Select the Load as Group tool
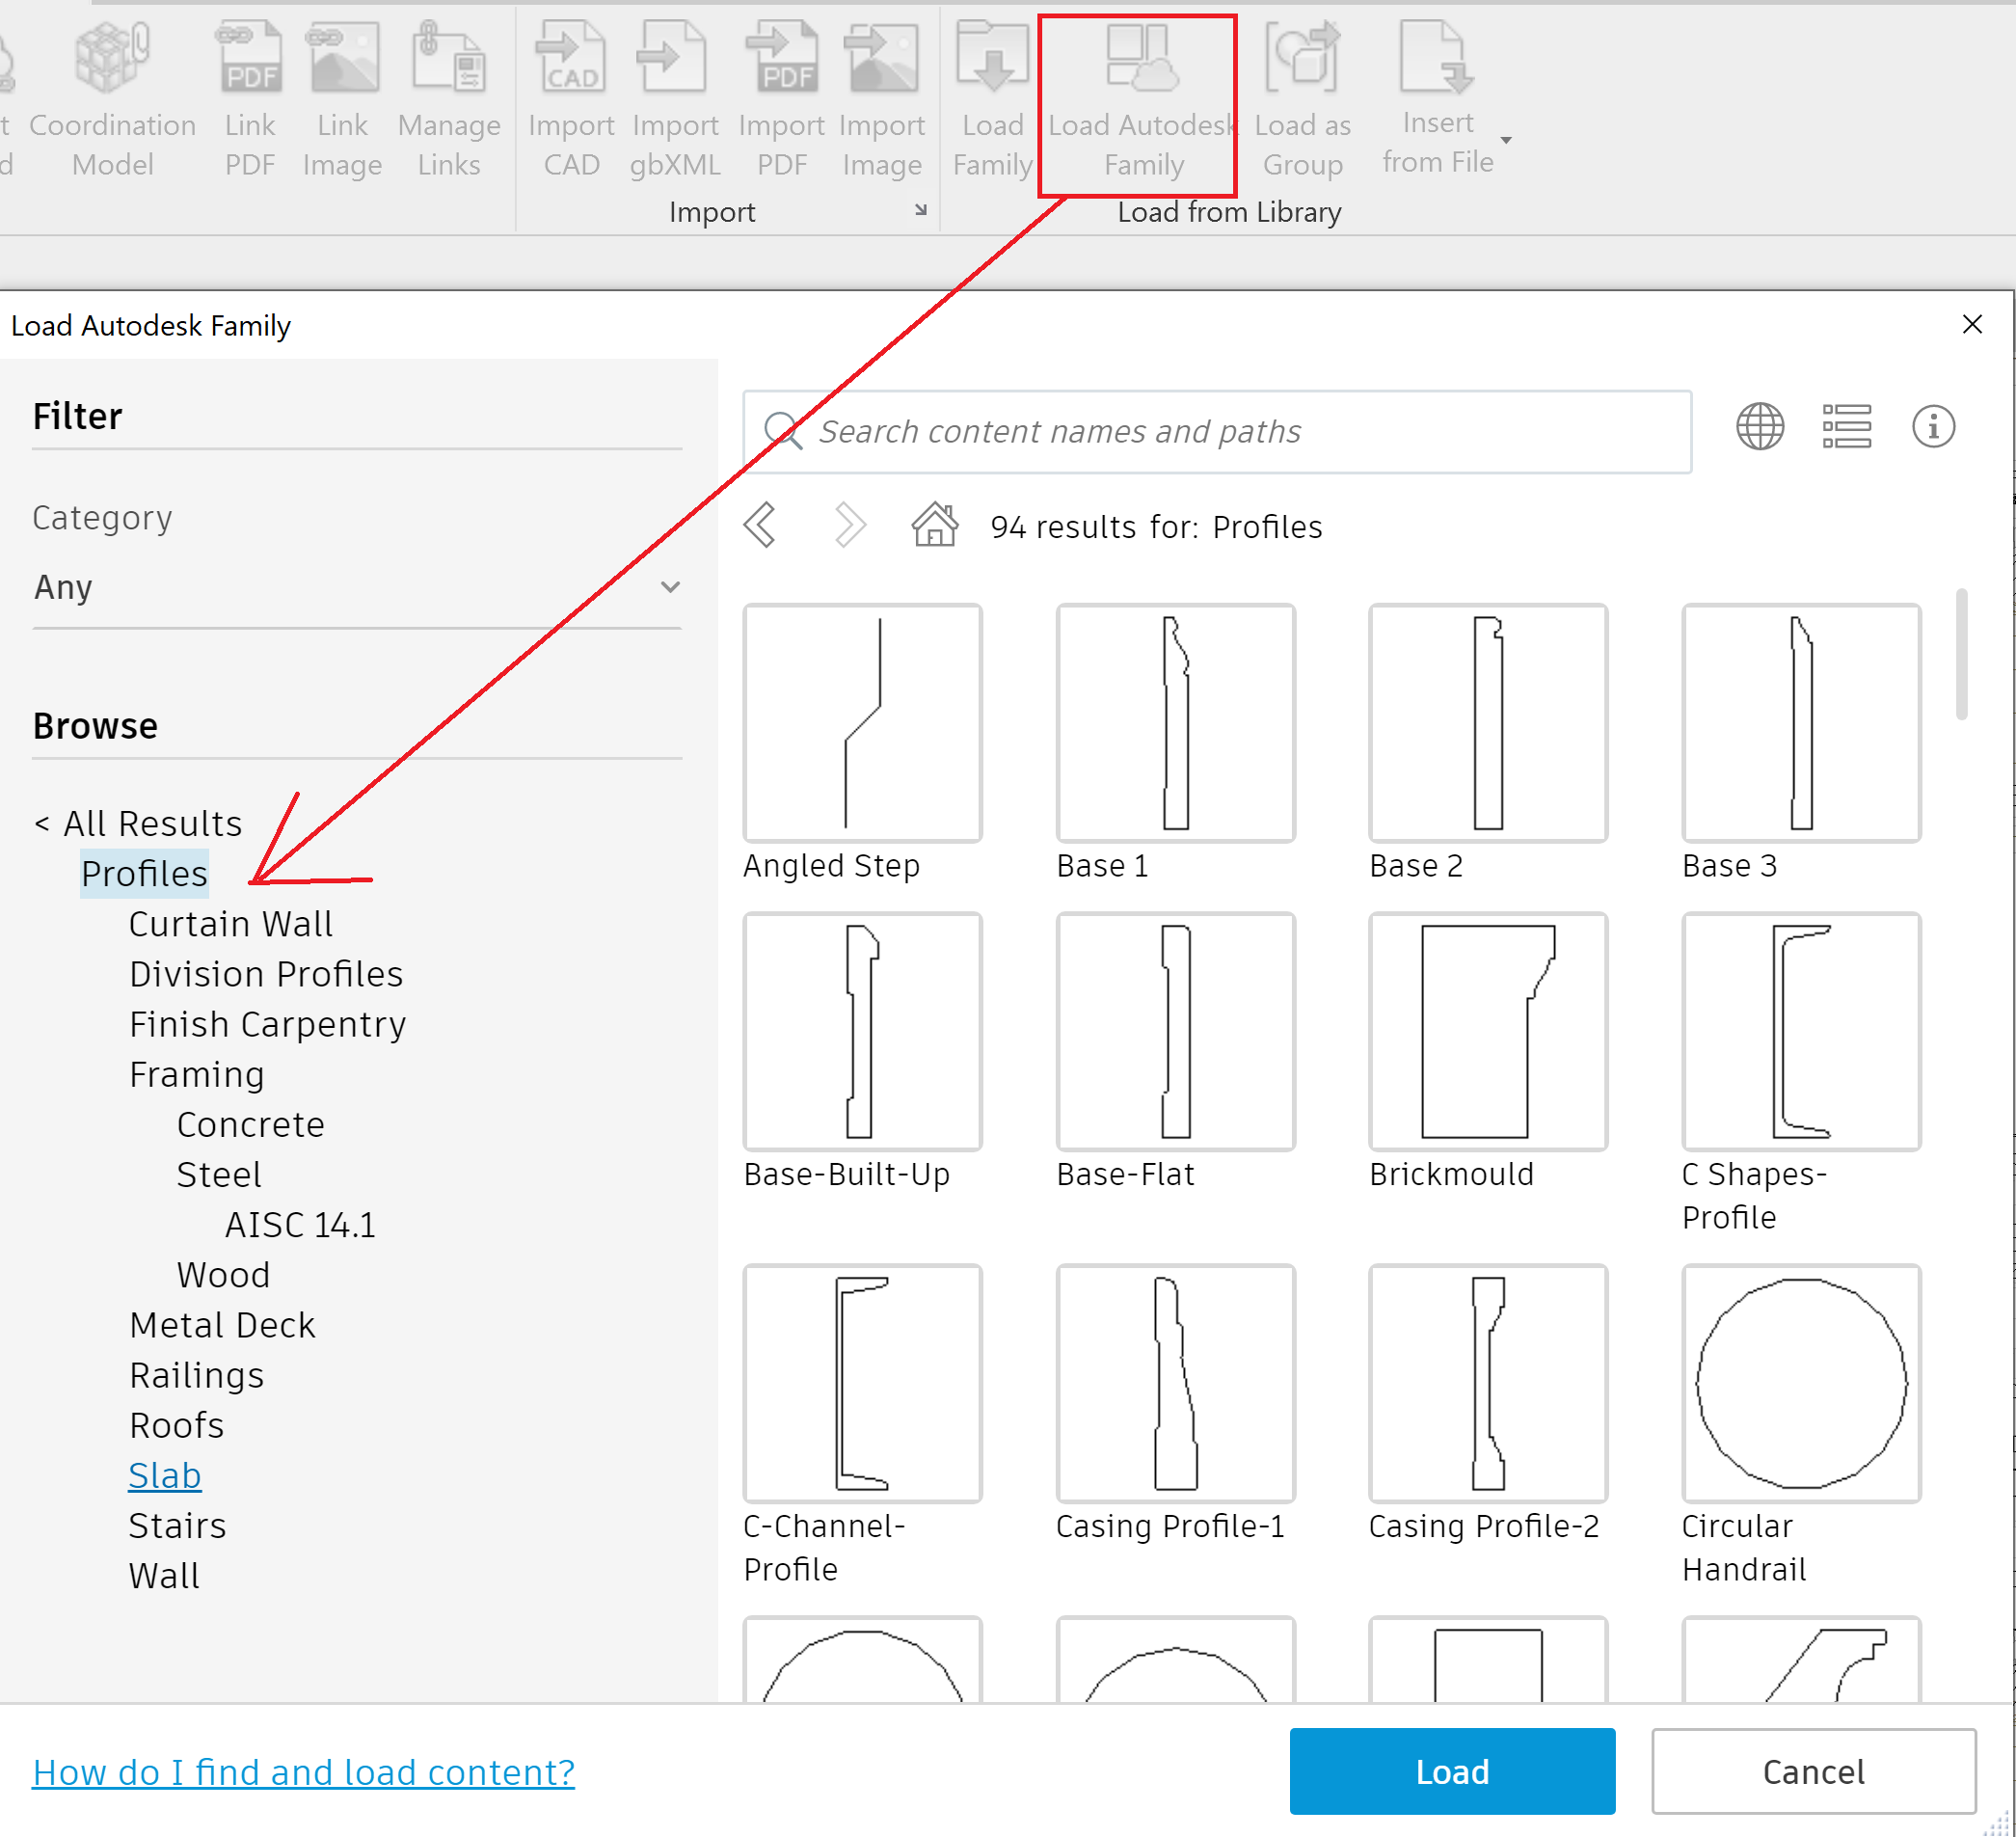The width and height of the screenshot is (2016, 1837). 1301,95
